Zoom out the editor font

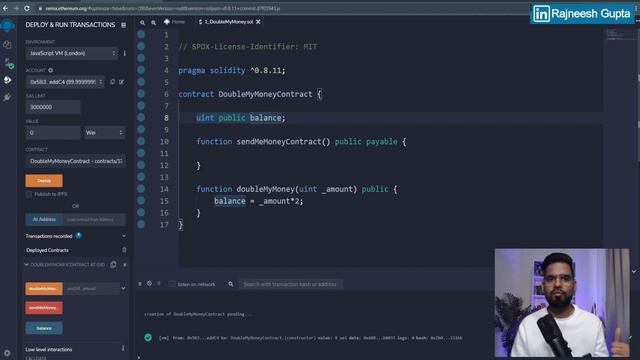[142, 23]
